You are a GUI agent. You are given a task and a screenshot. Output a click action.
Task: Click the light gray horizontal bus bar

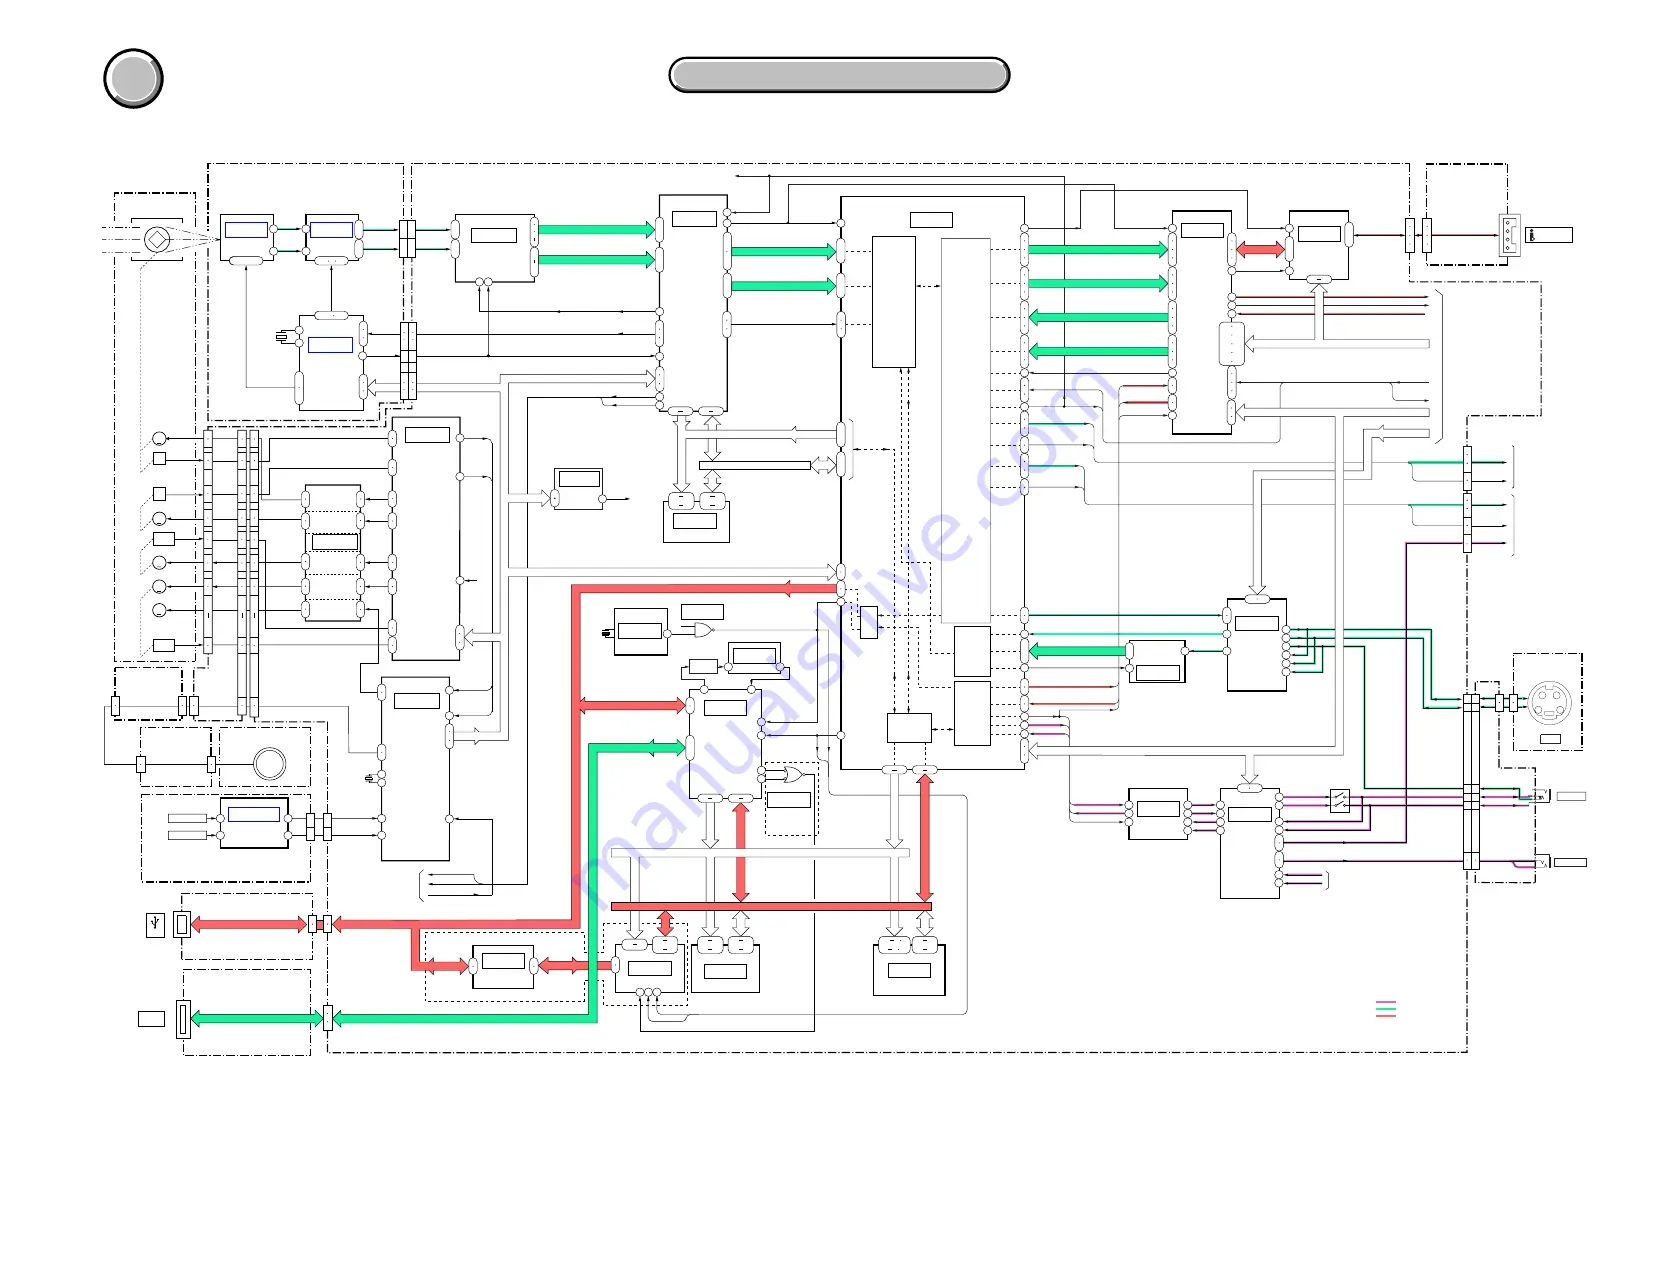click(x=760, y=853)
